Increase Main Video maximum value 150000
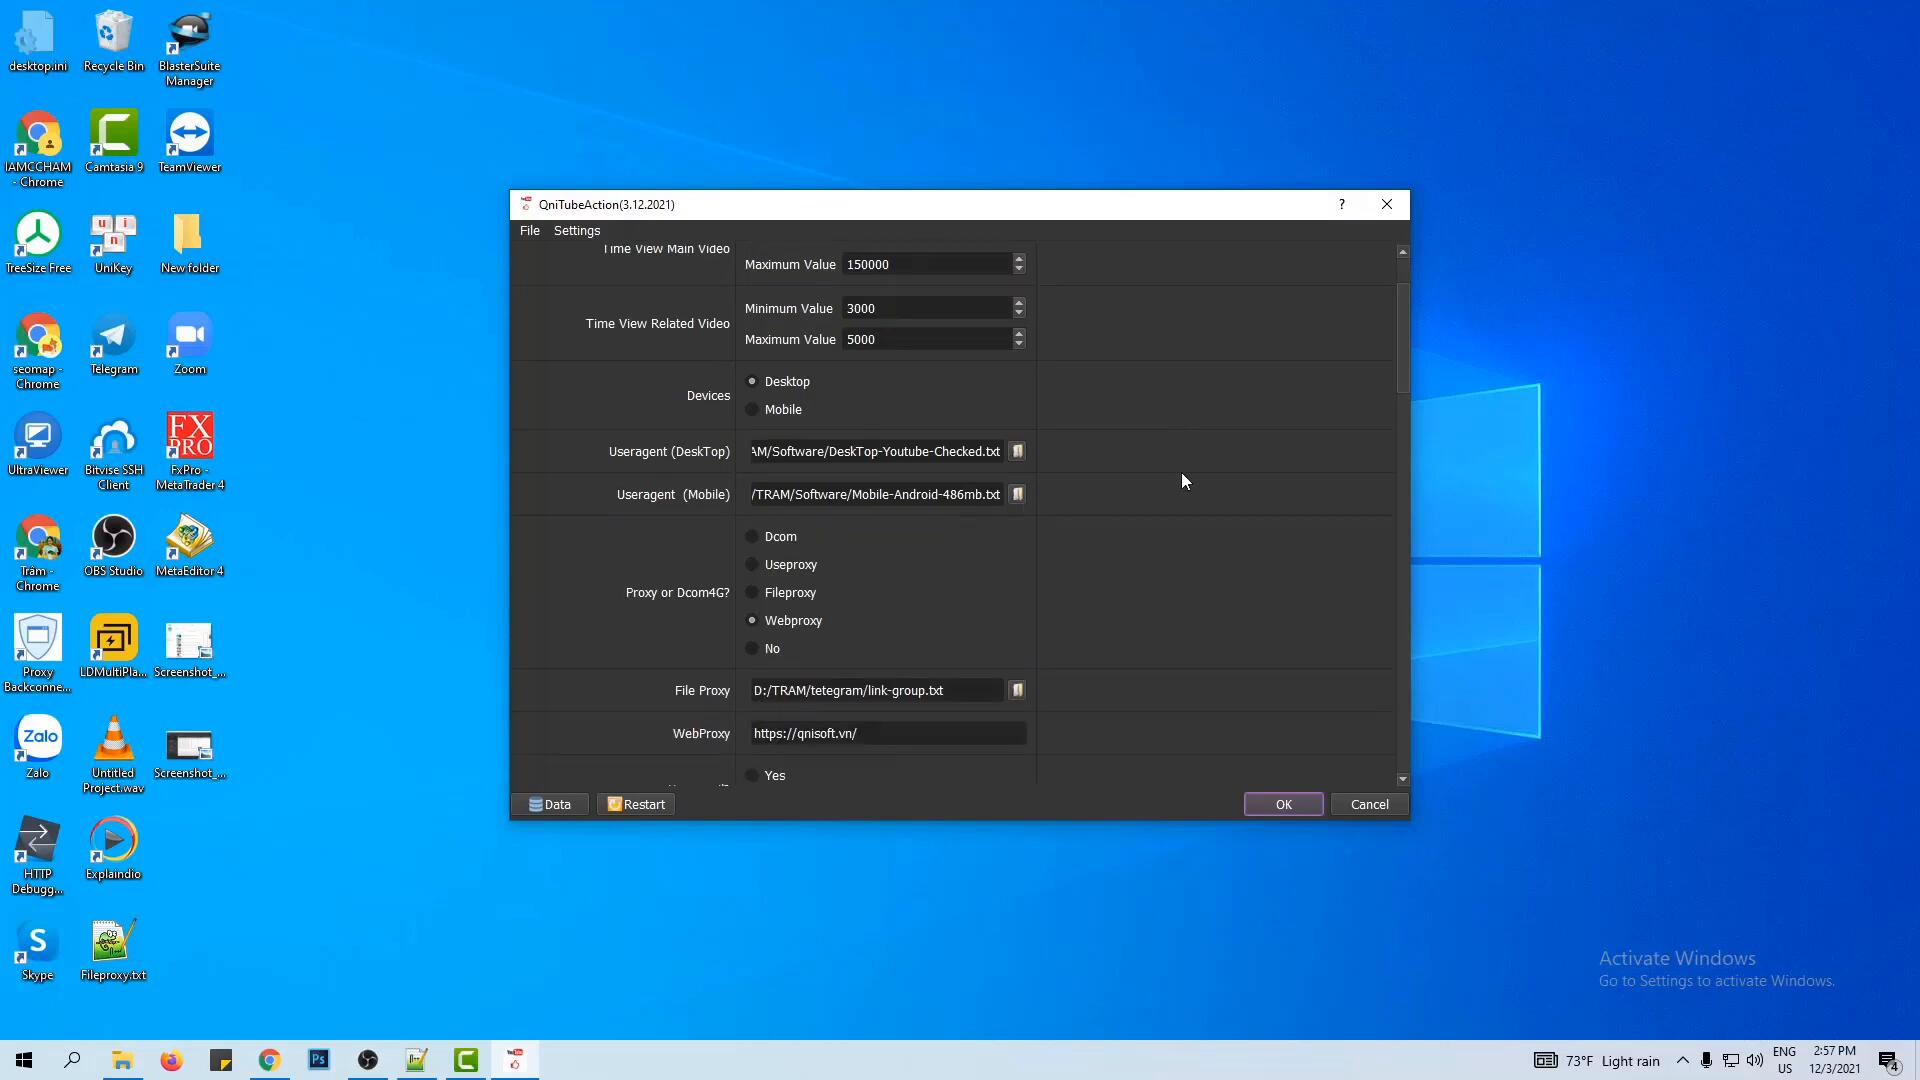Screen dimensions: 1920x1080 tap(1019, 259)
